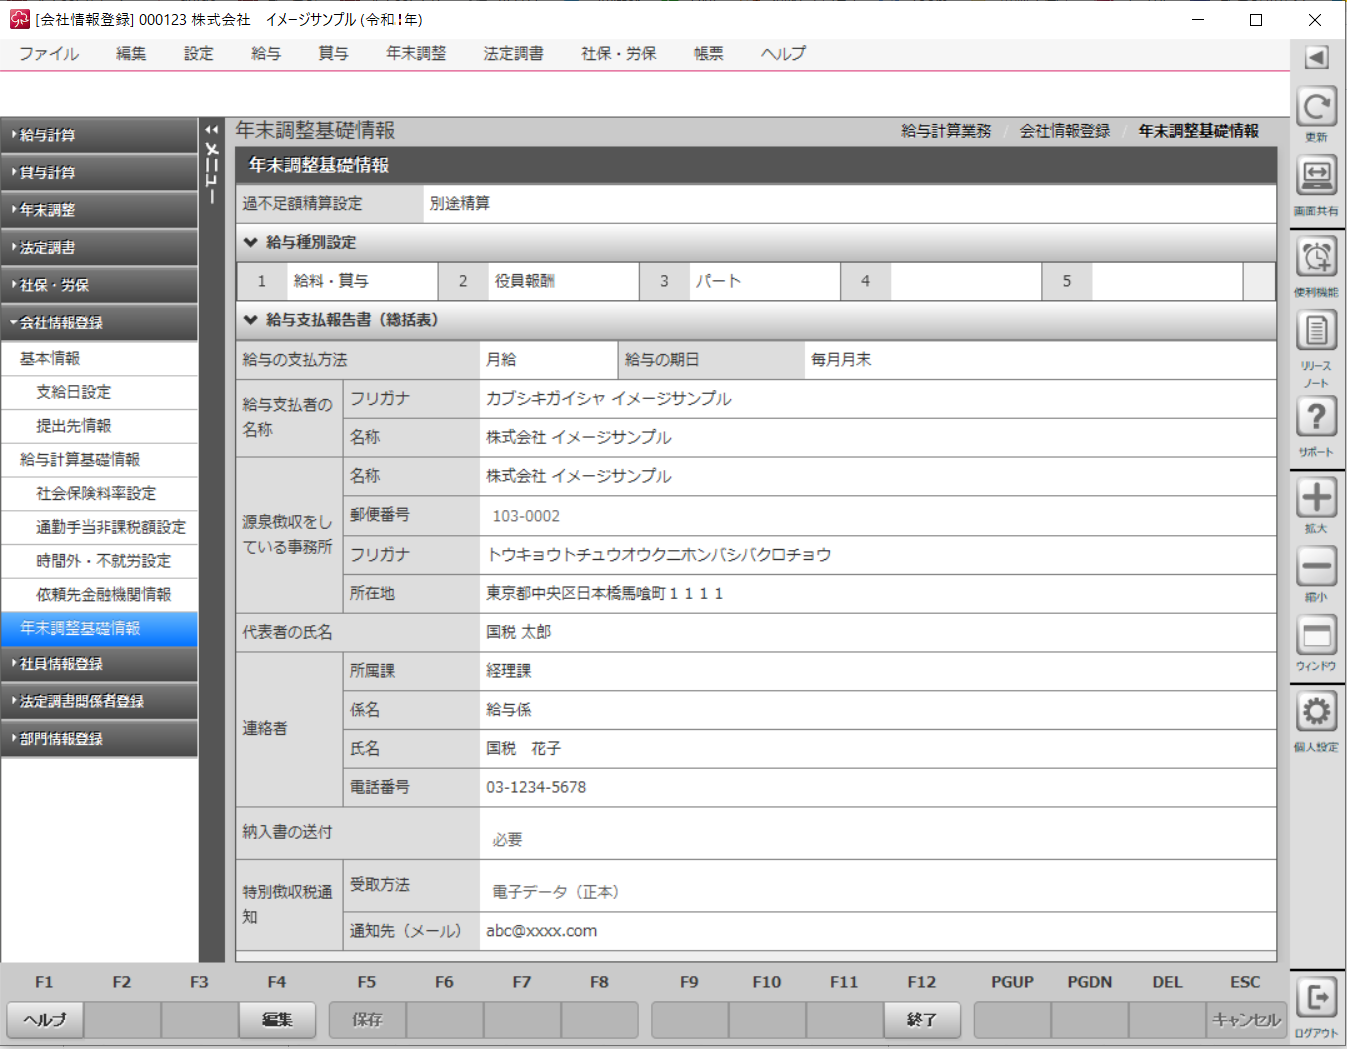Open the 編集 menu
The width and height of the screenshot is (1347, 1049).
point(131,54)
